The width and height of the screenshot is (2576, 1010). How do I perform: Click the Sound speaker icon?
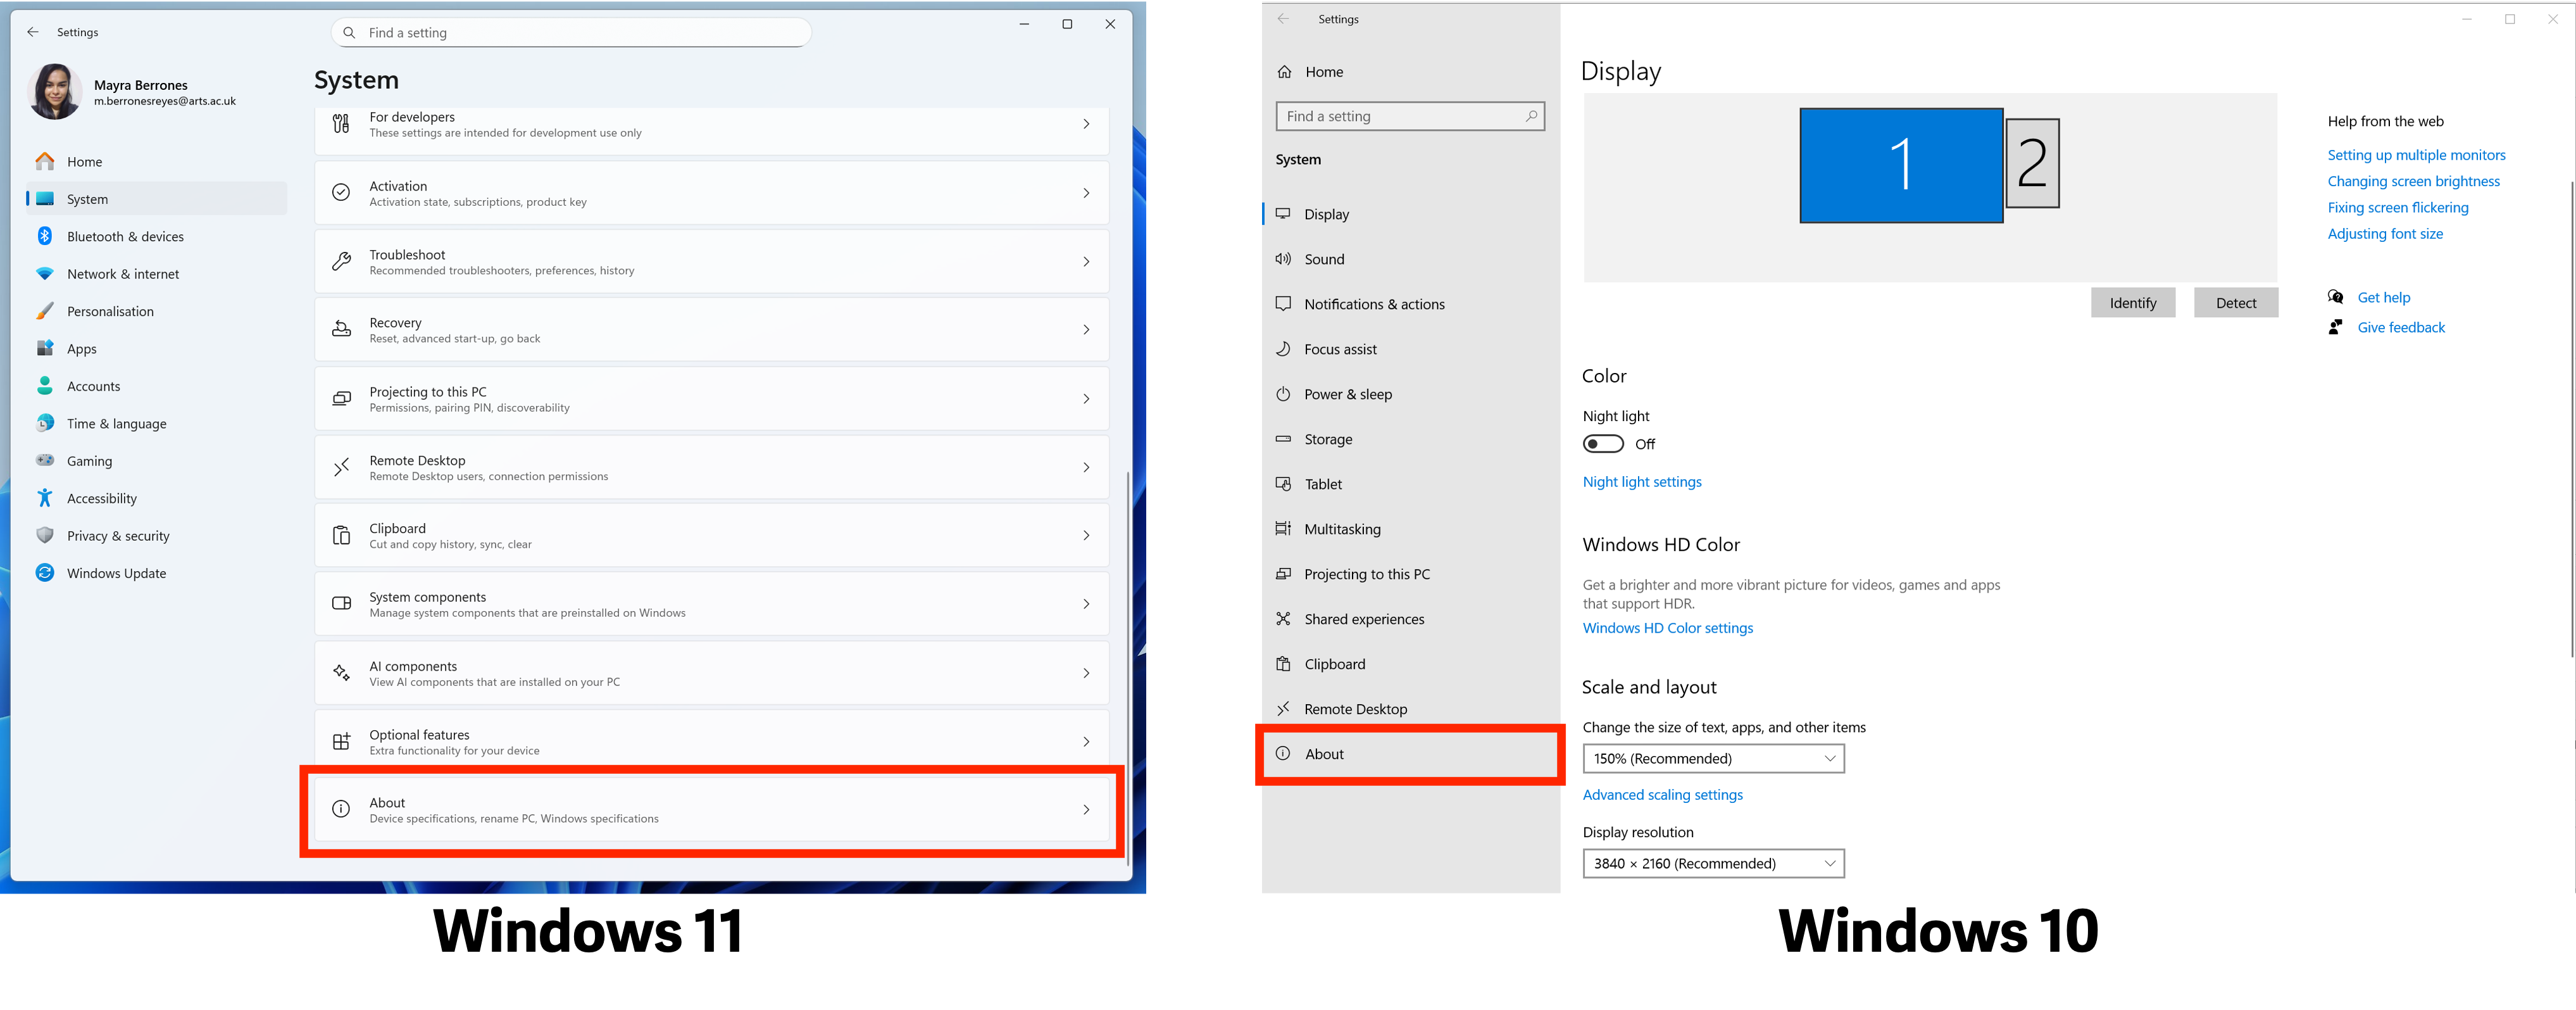1283,259
